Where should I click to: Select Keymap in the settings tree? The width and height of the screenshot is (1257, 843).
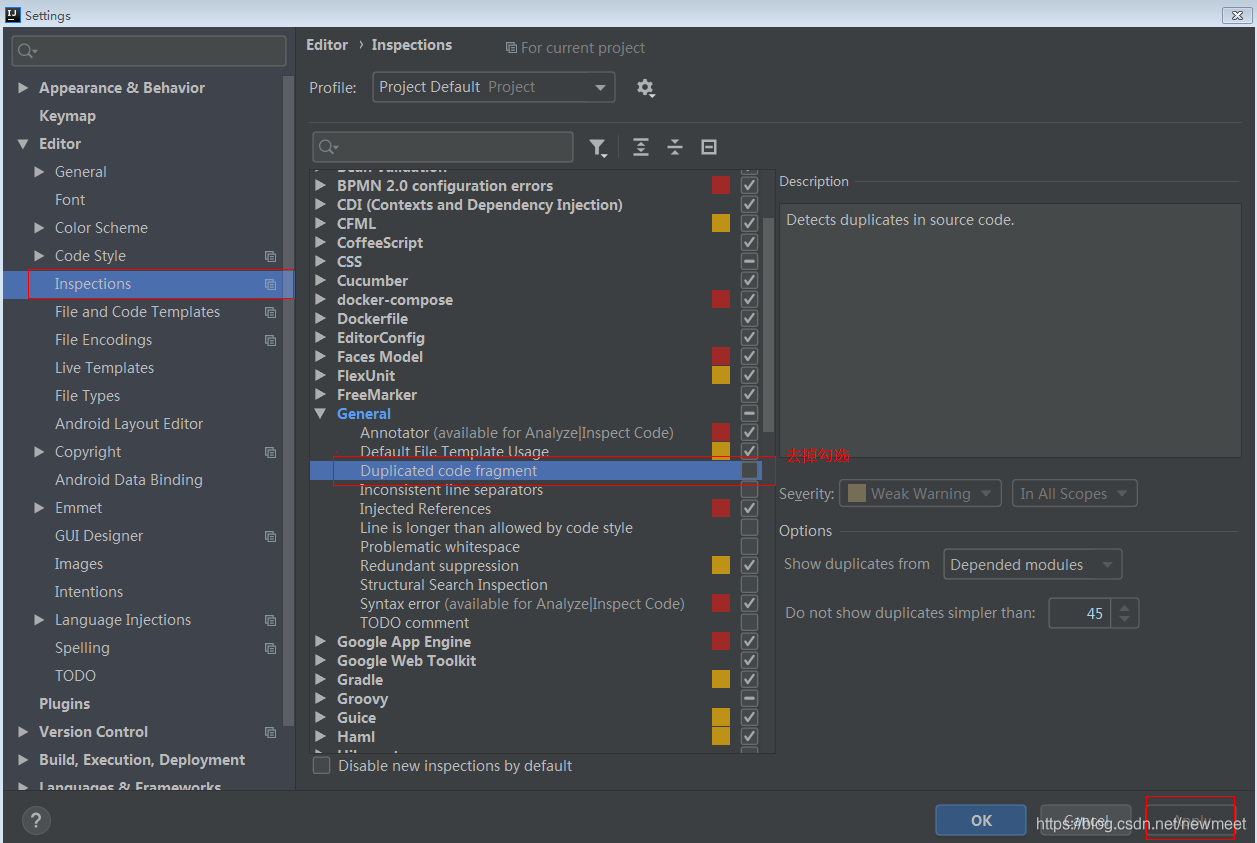point(67,116)
